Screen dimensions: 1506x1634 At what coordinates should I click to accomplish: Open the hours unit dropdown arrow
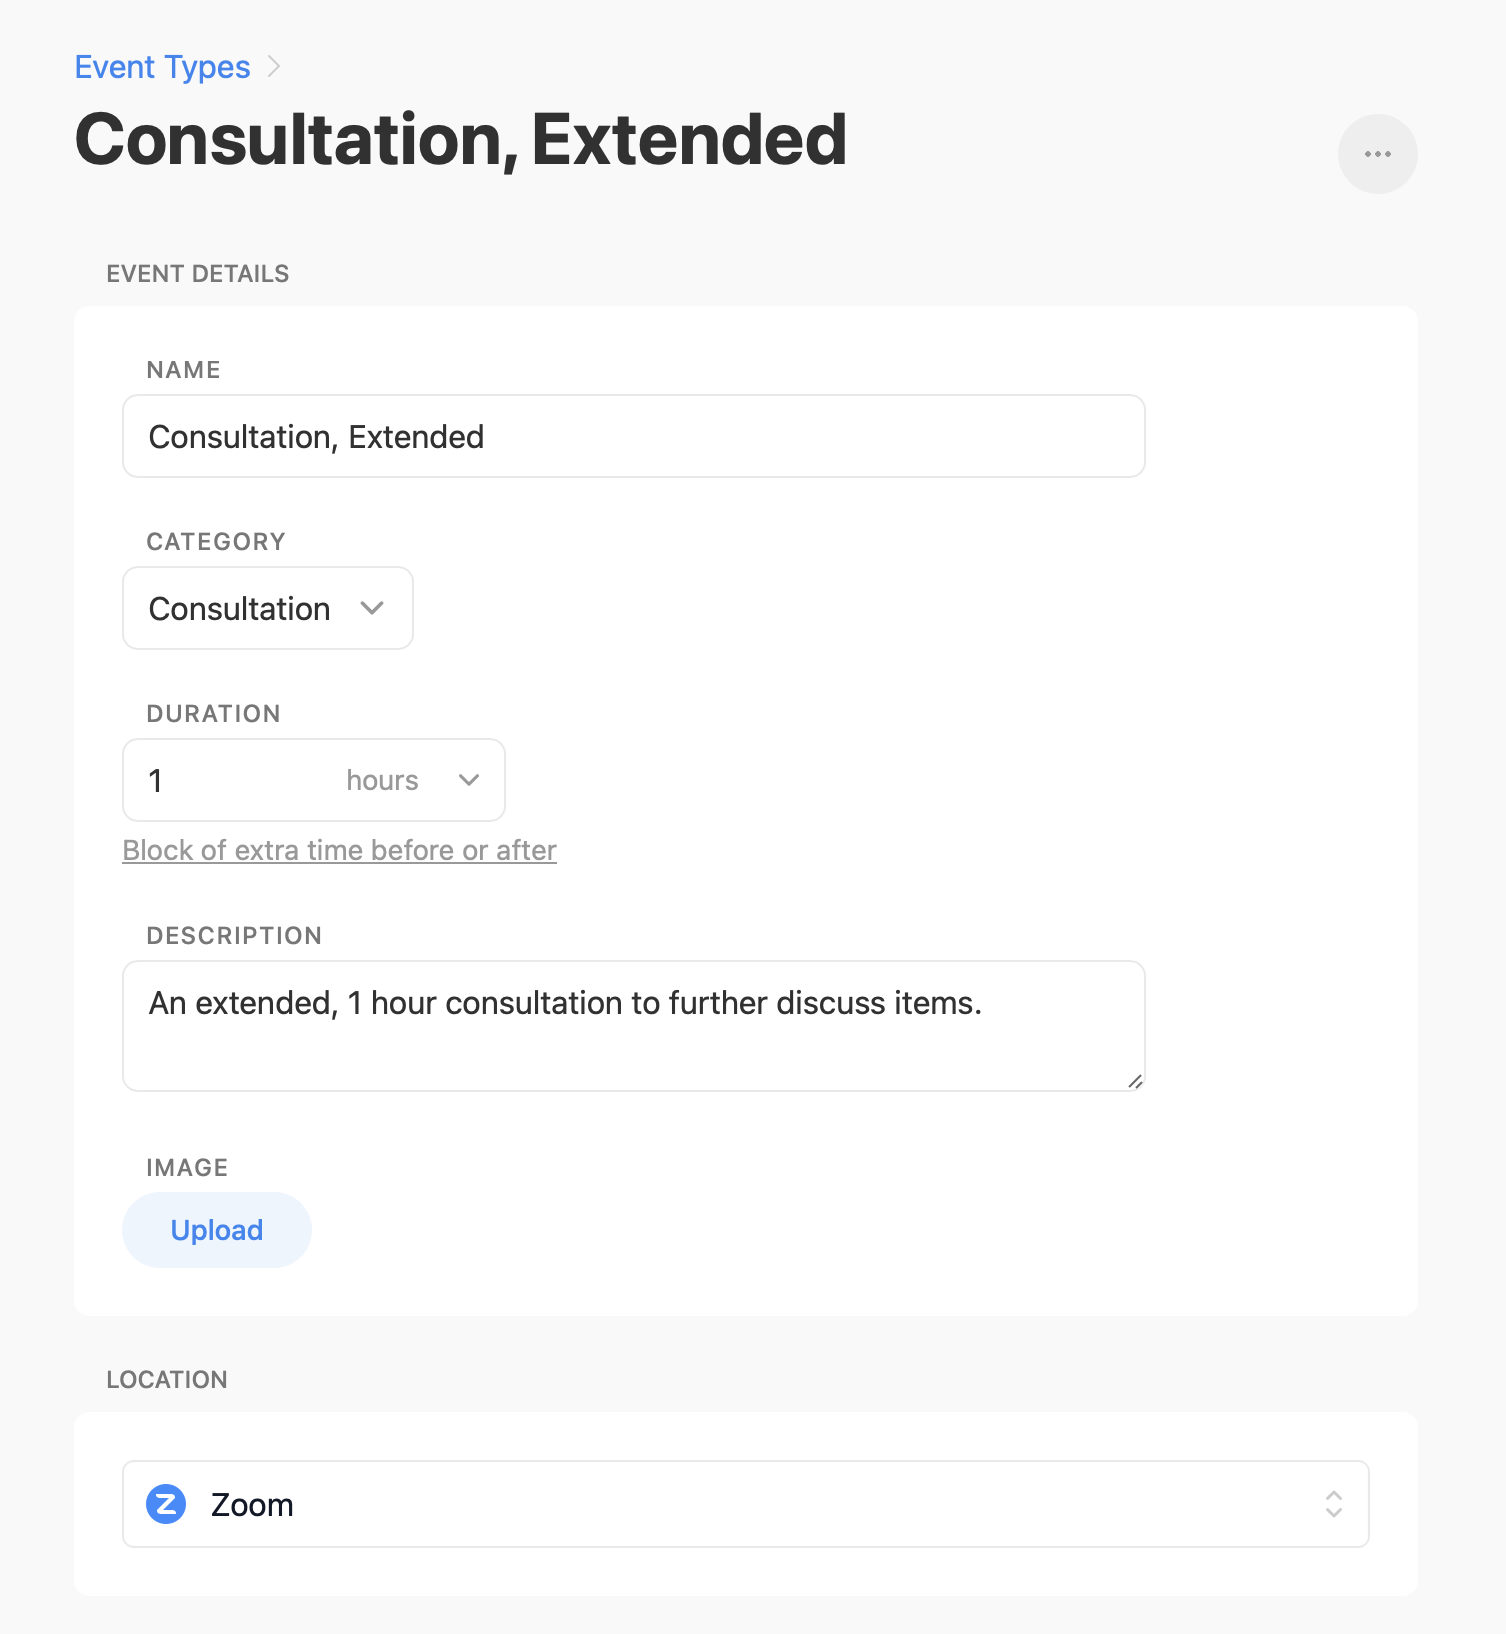coord(469,780)
